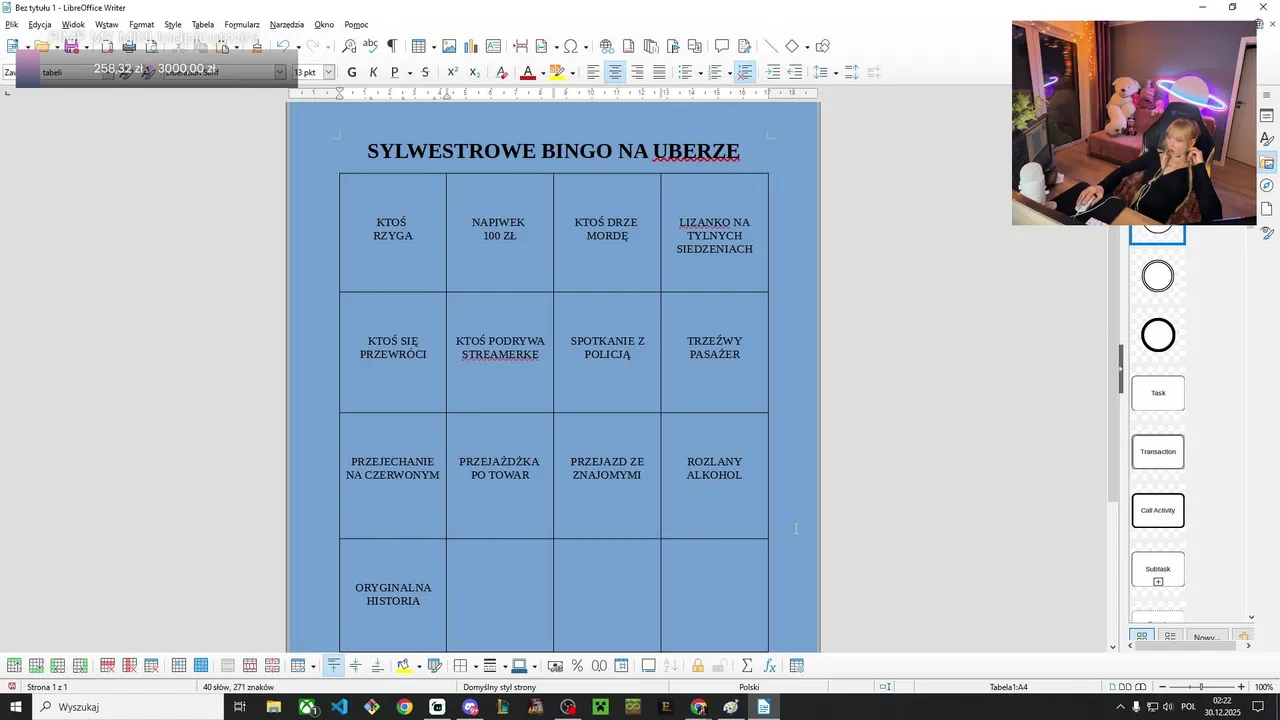Open the Format menu
The width and height of the screenshot is (1280, 720).
tap(141, 24)
